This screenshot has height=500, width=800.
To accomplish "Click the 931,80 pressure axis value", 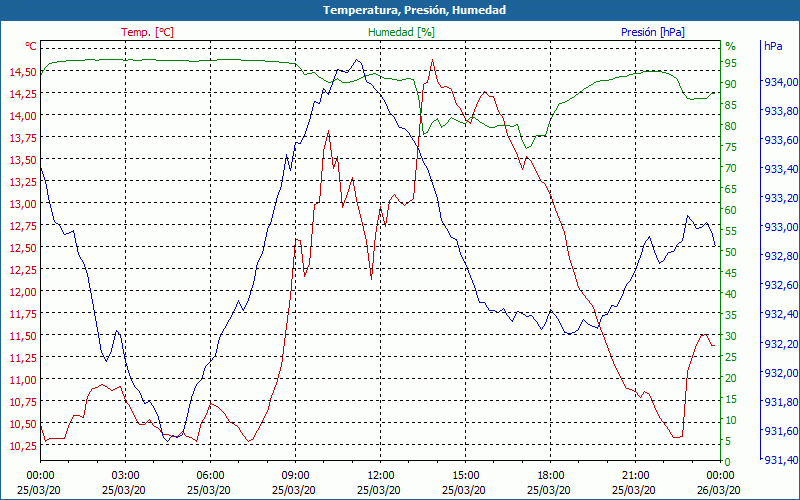I will (781, 402).
